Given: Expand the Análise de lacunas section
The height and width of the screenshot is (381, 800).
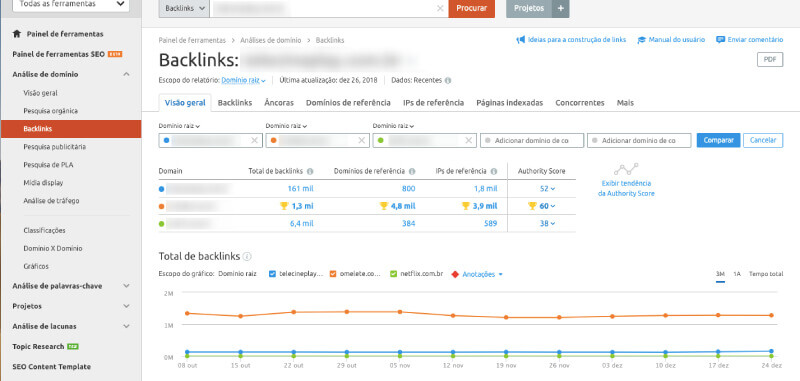Looking at the screenshot, I should coord(127,326).
